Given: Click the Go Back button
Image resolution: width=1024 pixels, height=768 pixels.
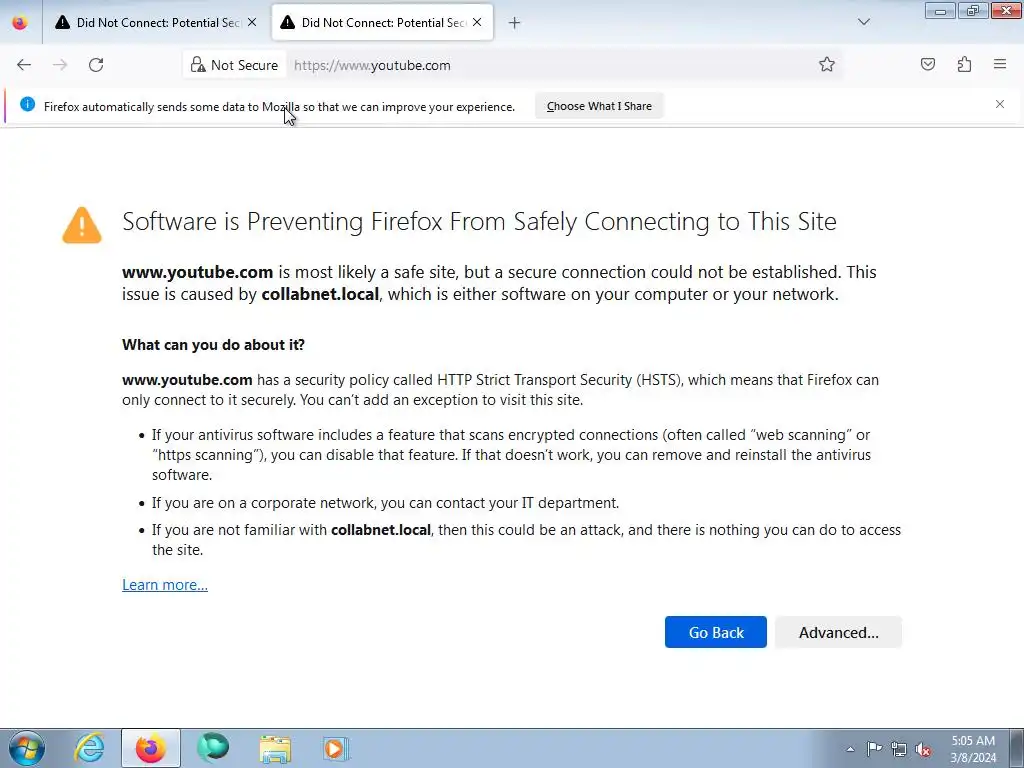Looking at the screenshot, I should coord(716,632).
